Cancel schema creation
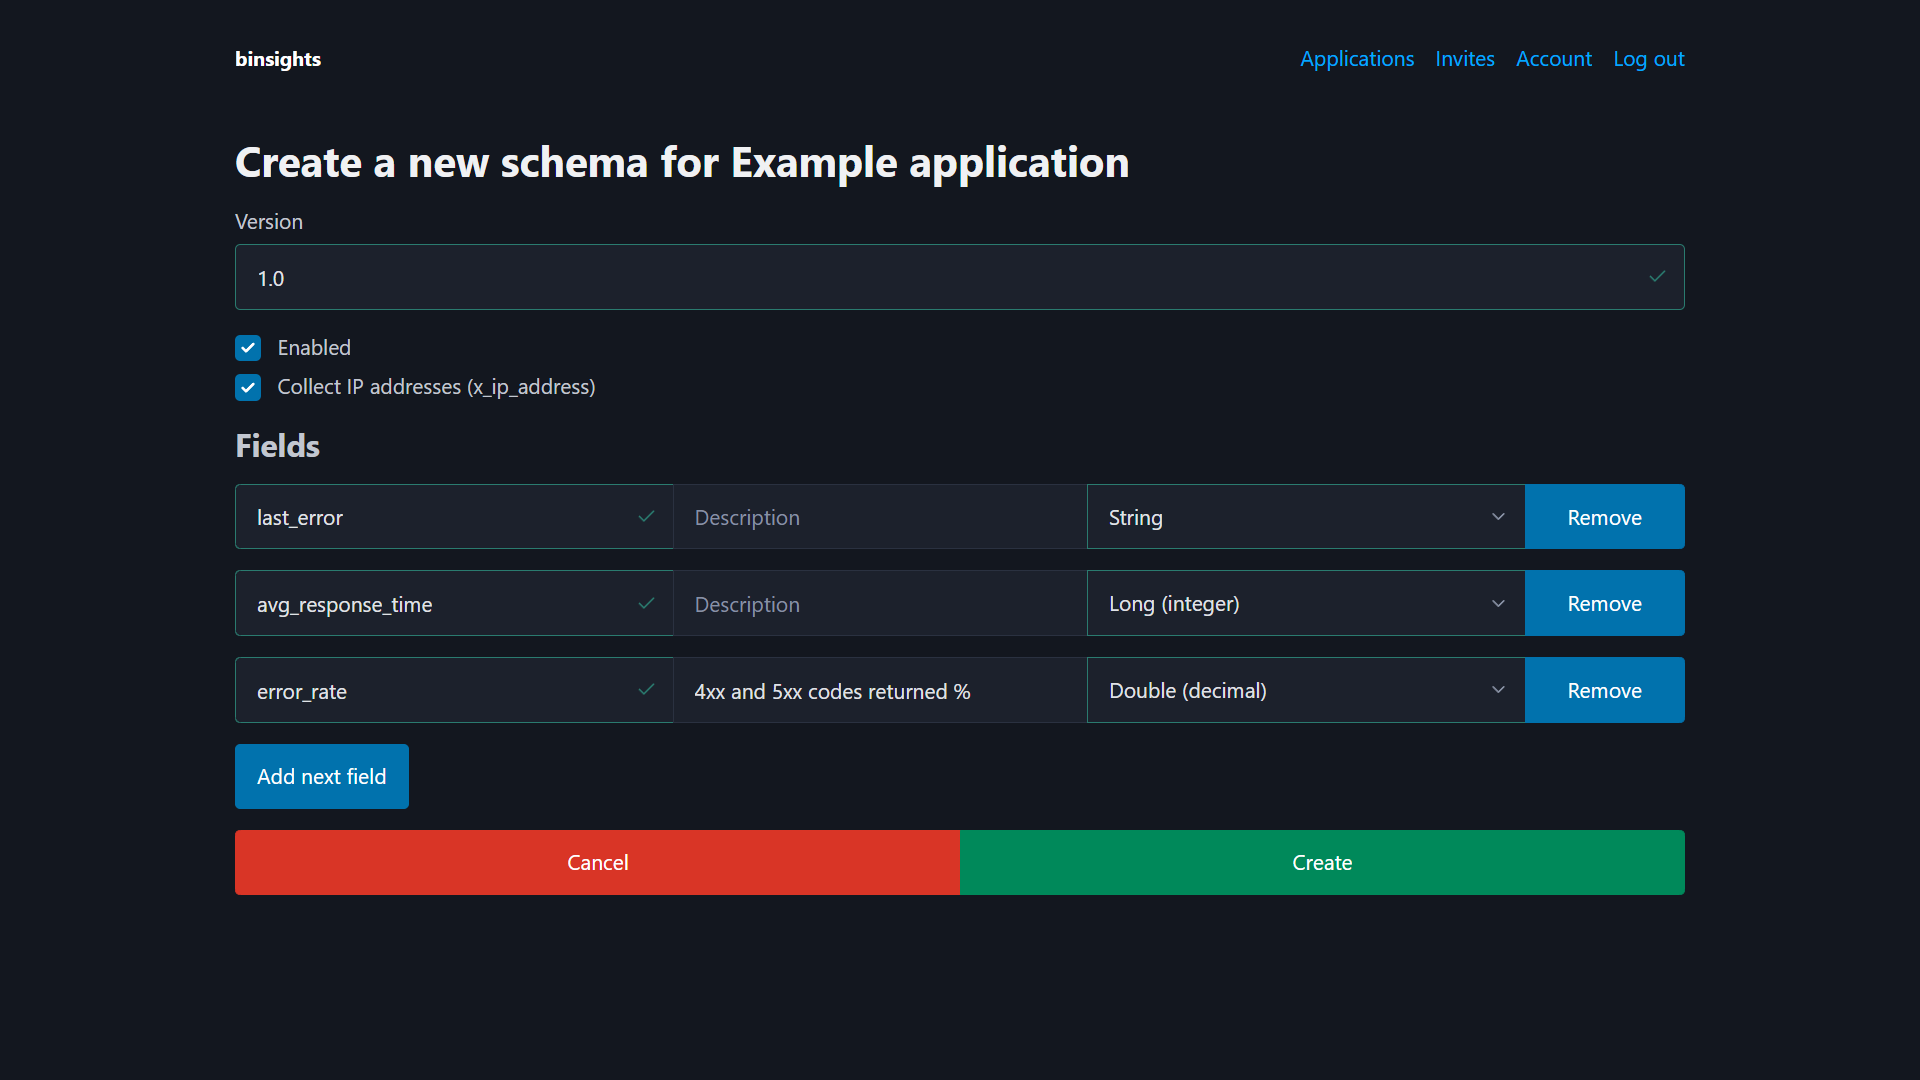This screenshot has height=1080, width=1920. tap(597, 862)
